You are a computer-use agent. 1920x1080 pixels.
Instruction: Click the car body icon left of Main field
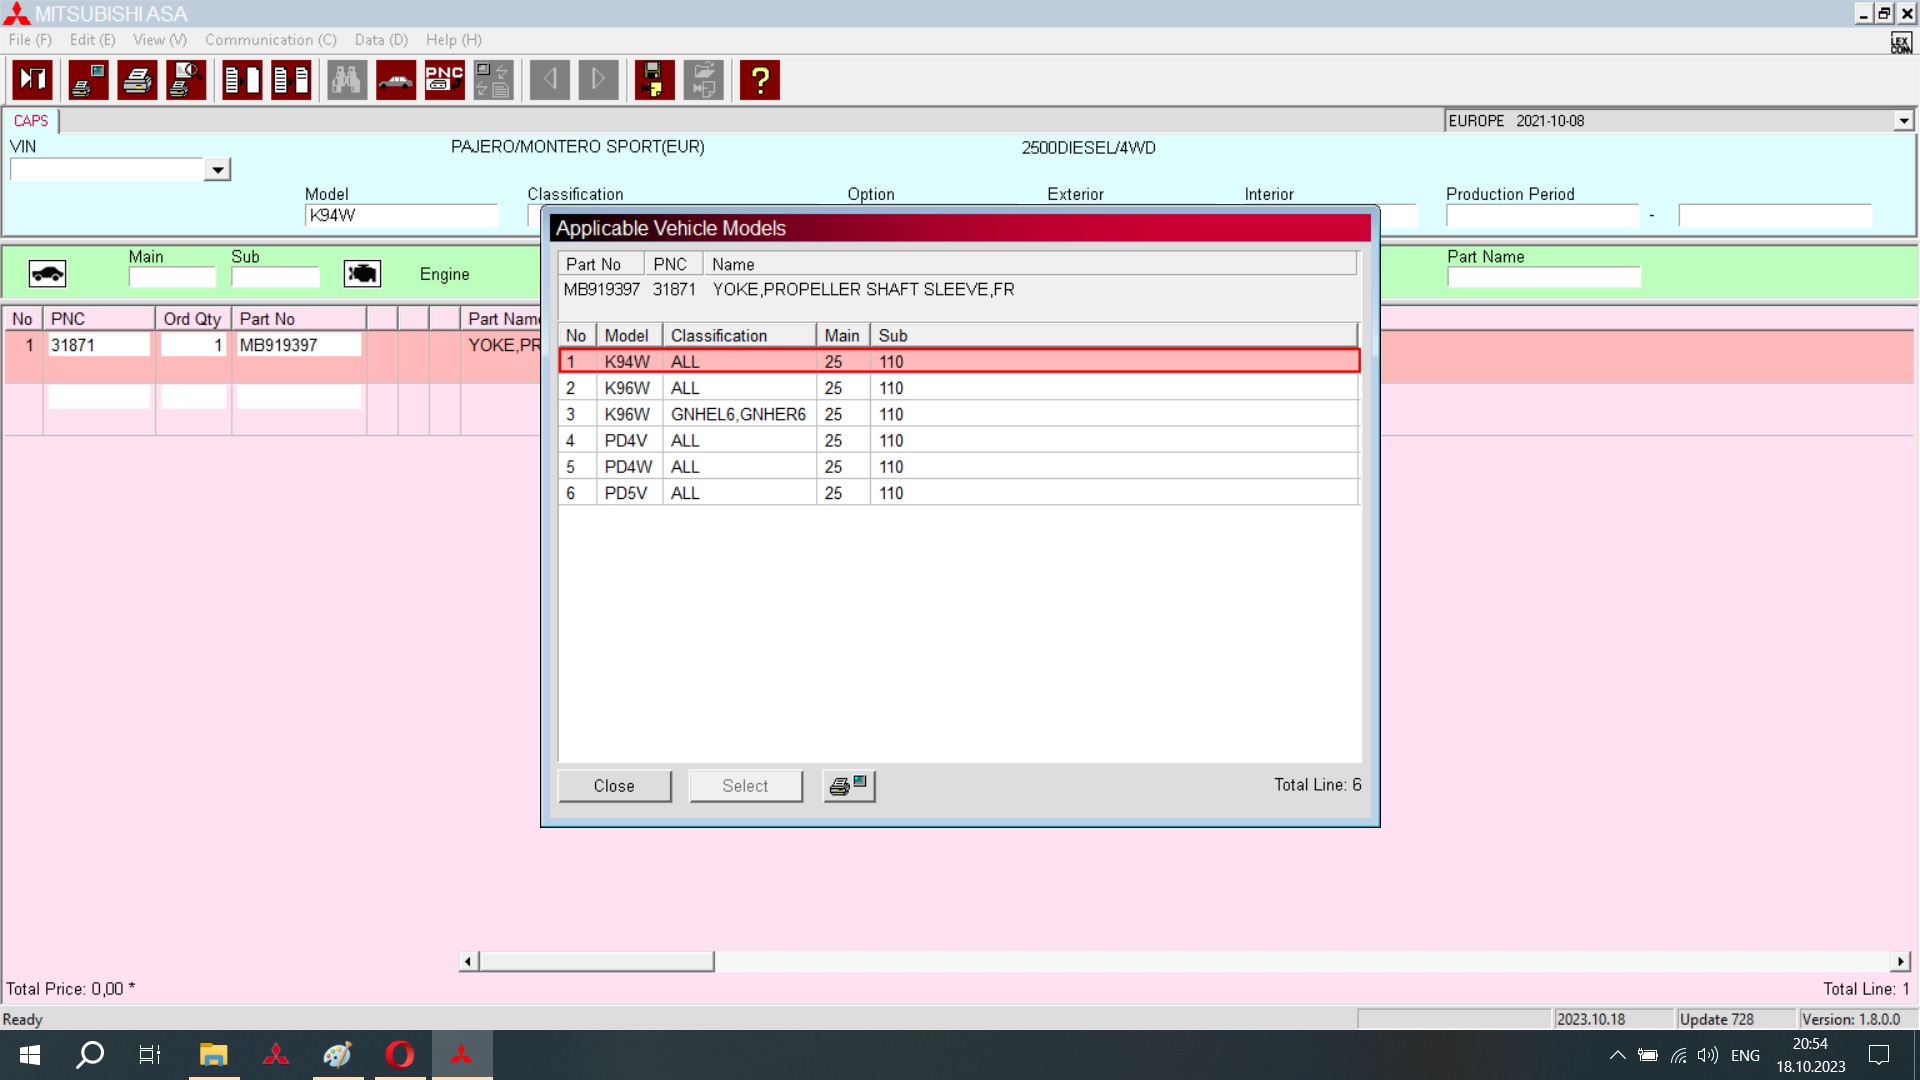coord(47,274)
